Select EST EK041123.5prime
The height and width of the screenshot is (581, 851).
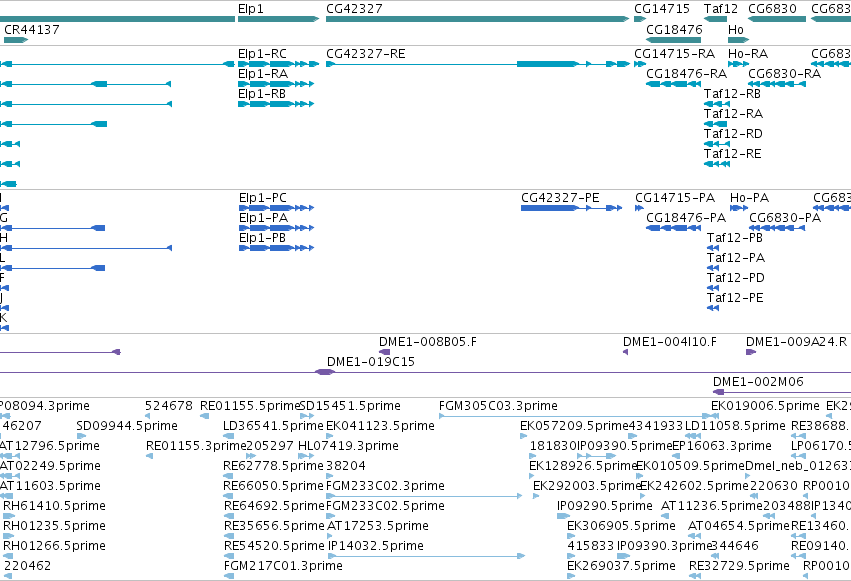[330, 436]
